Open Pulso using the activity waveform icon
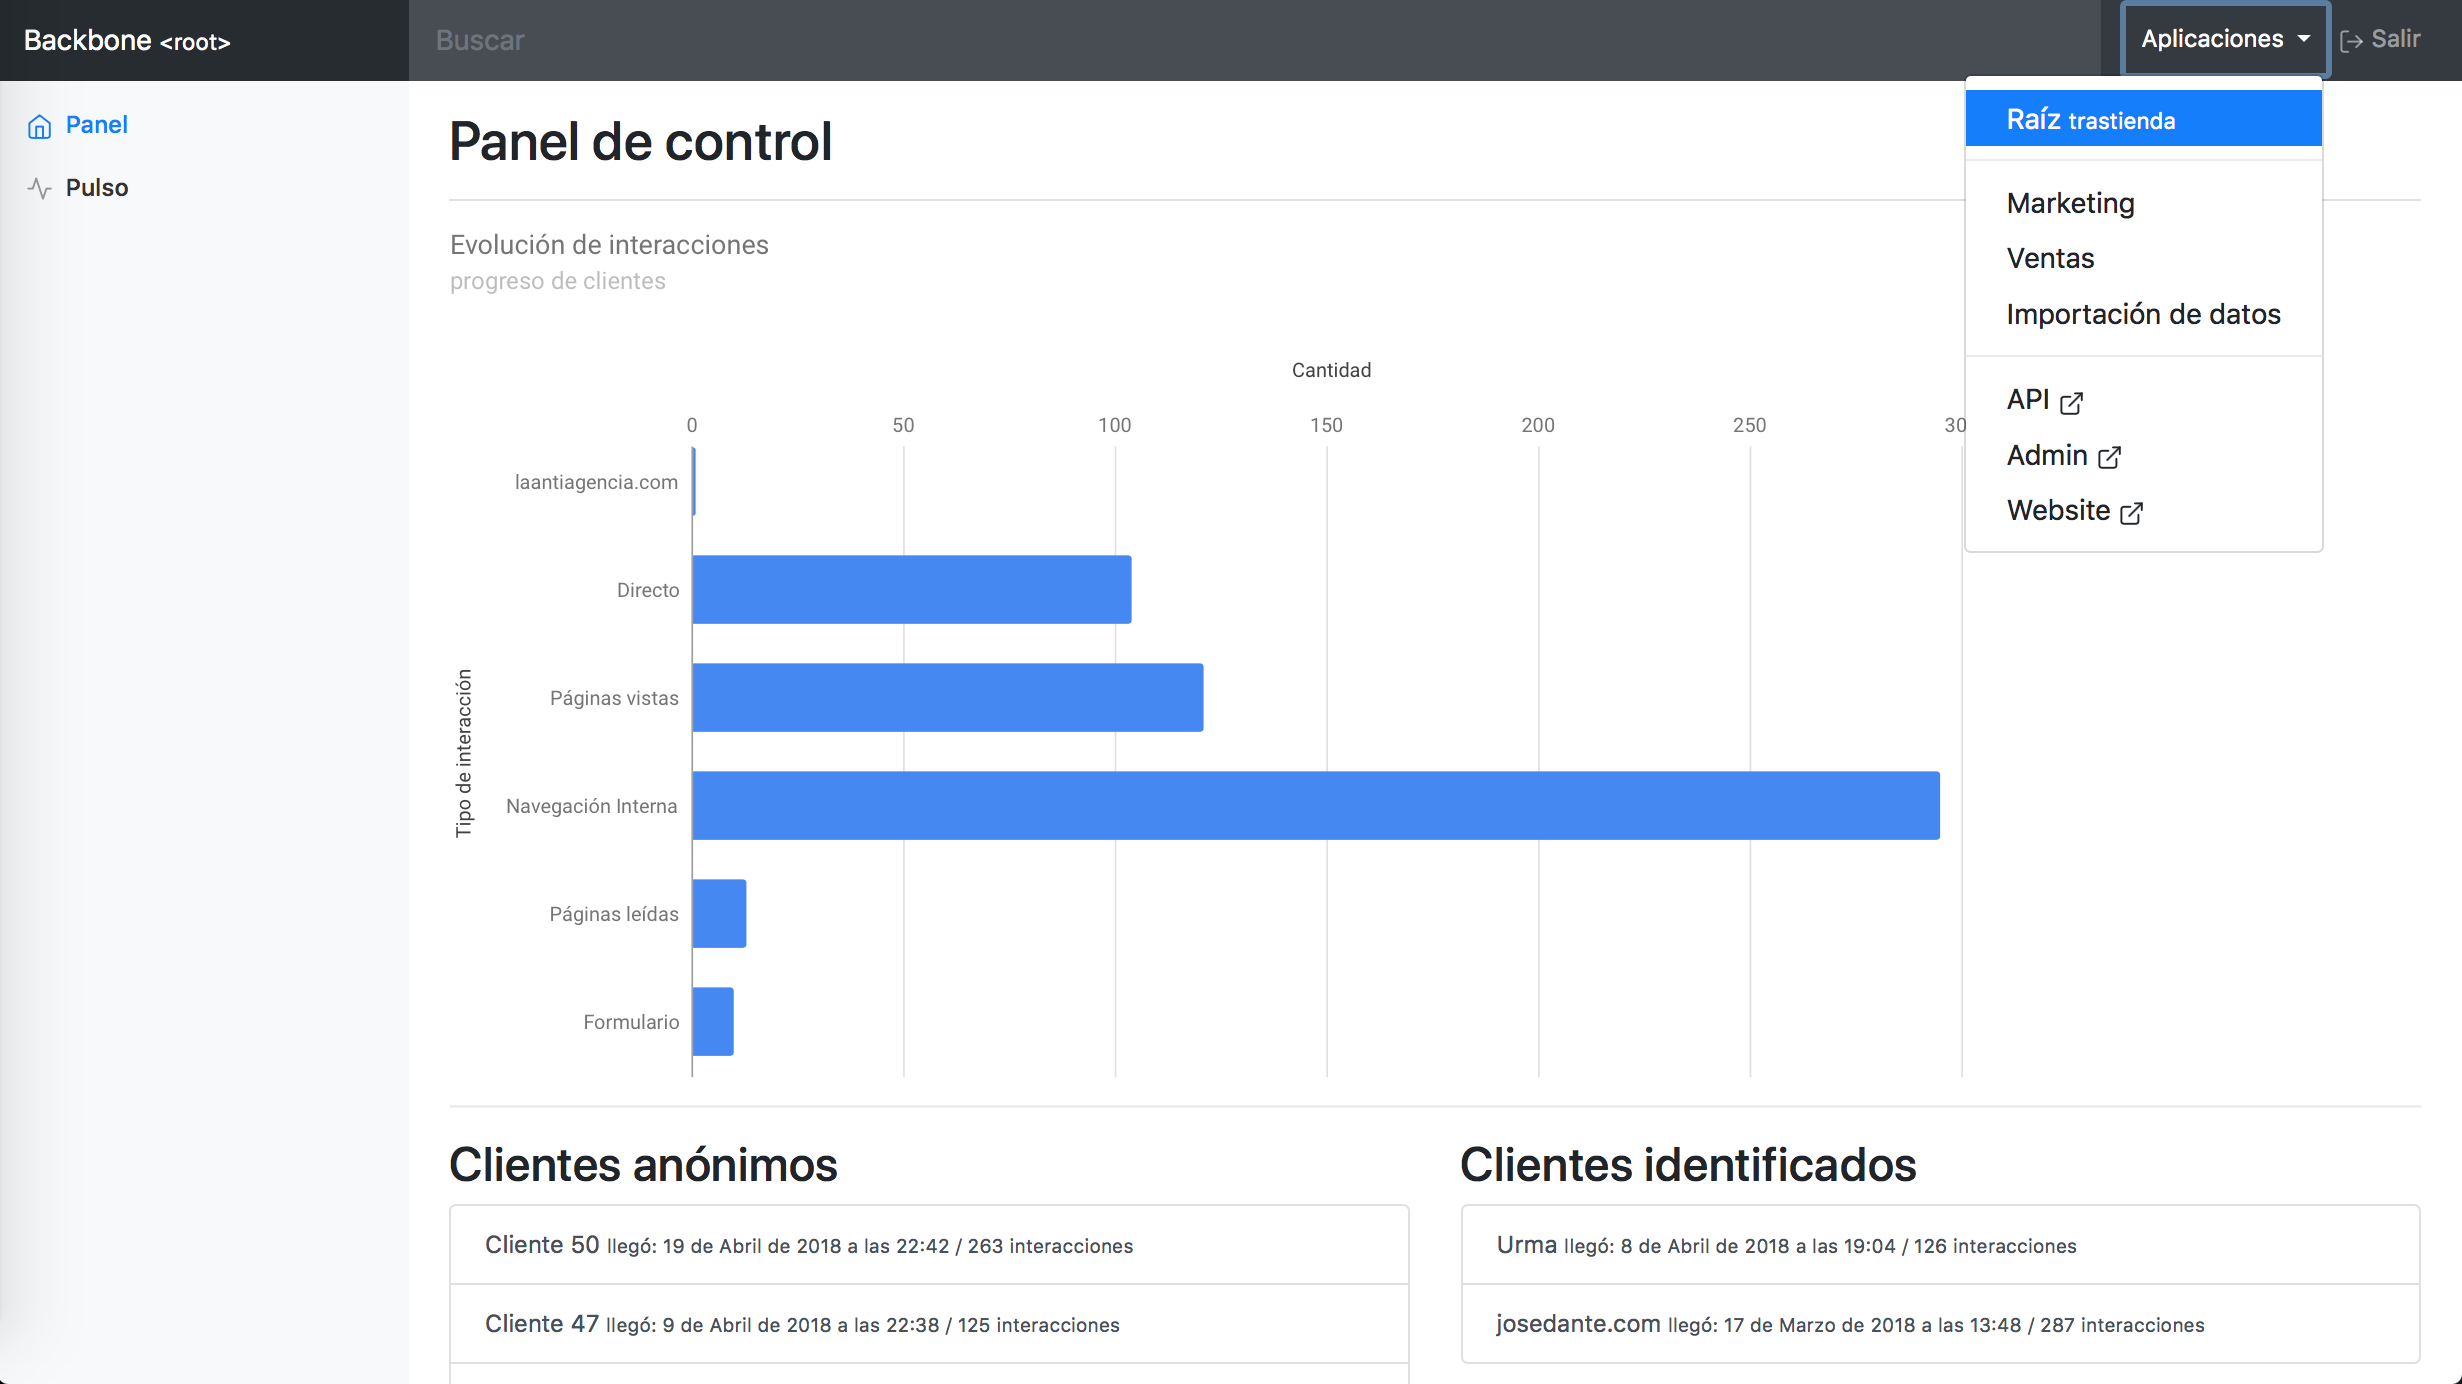The image size is (2462, 1384). coord(39,187)
